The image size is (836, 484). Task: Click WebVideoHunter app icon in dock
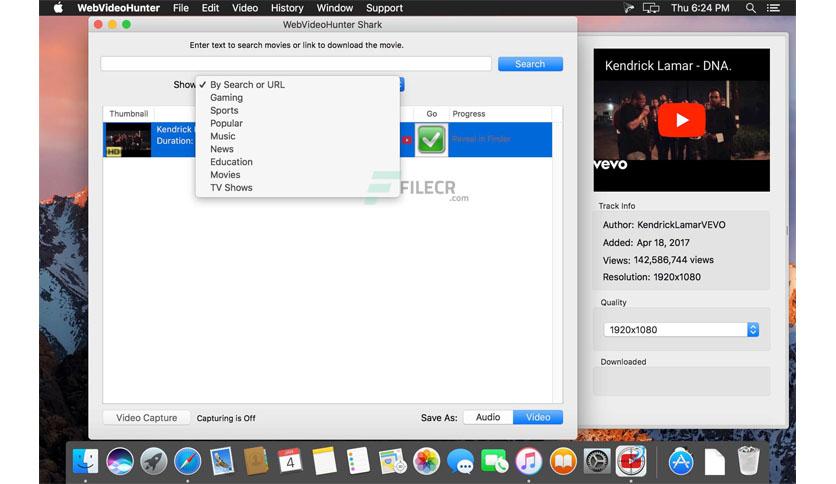point(631,461)
